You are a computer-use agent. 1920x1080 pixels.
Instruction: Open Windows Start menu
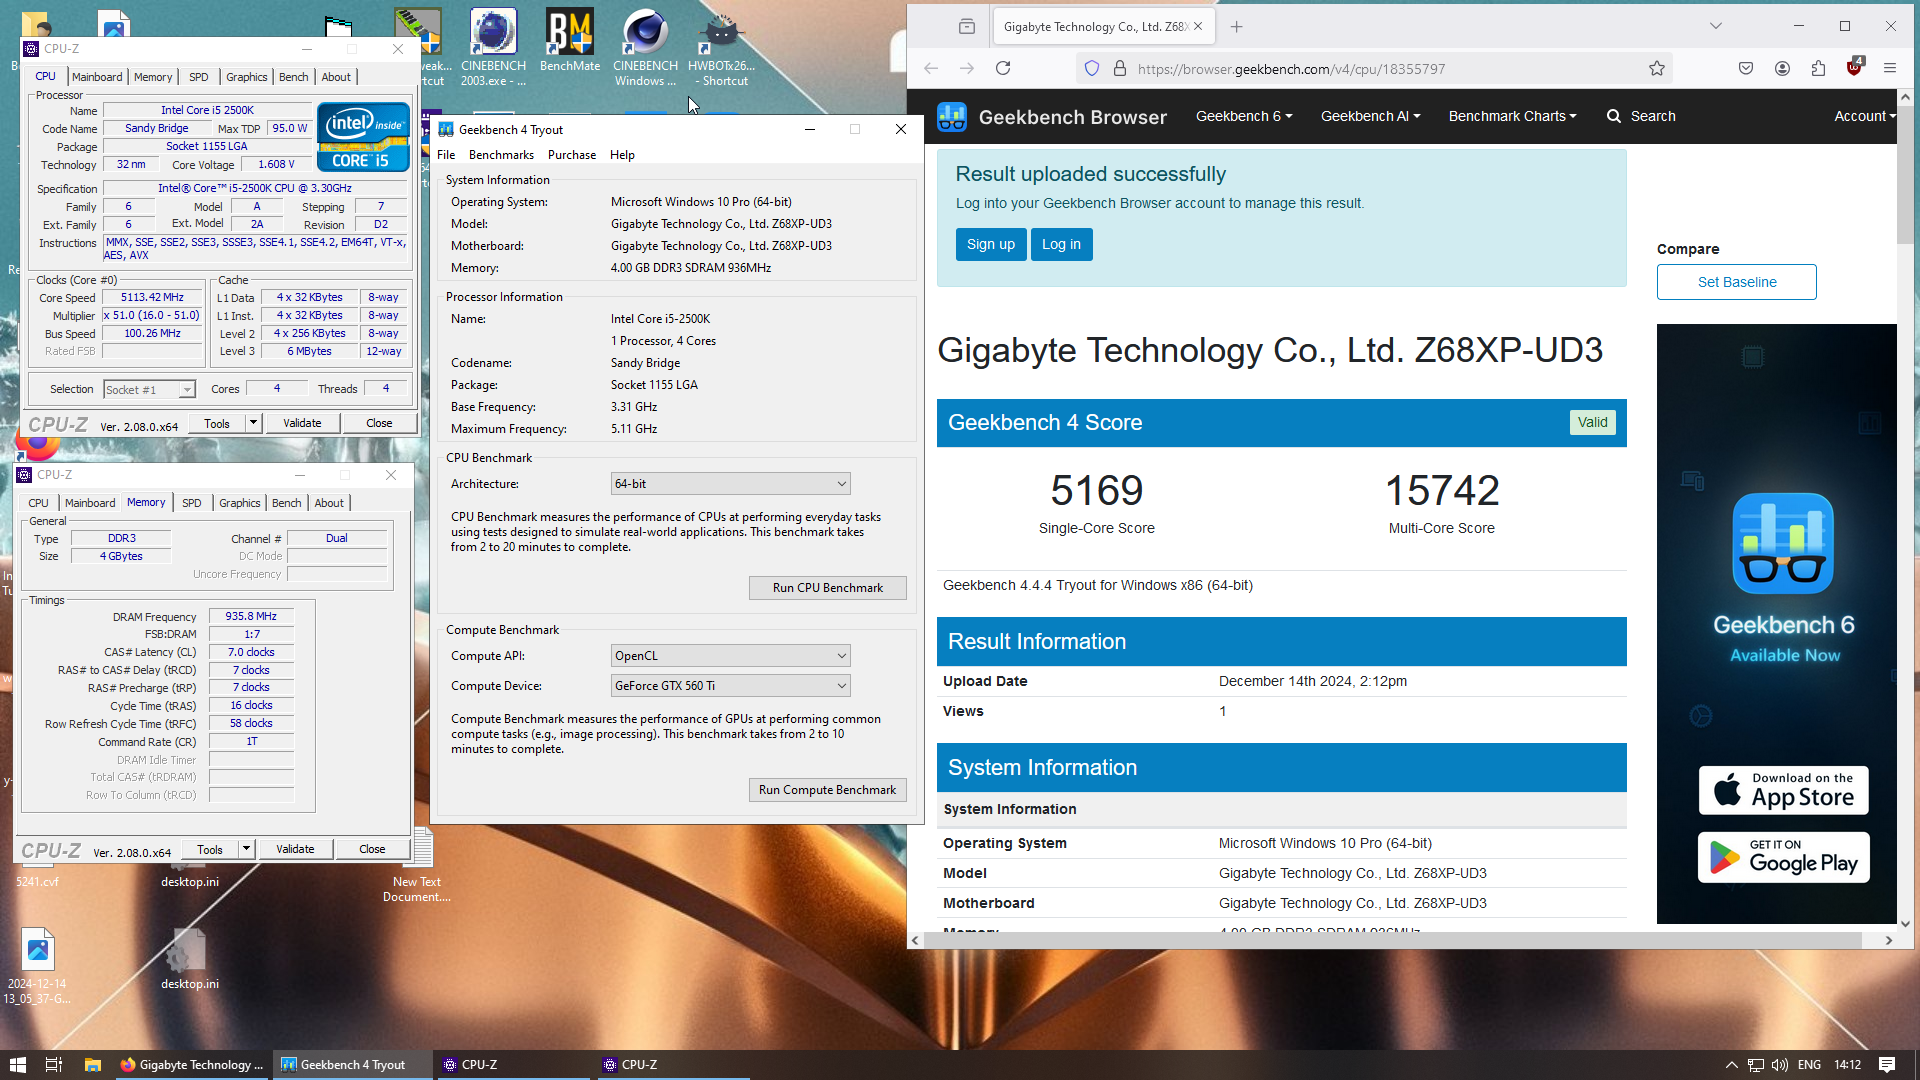pyautogui.click(x=17, y=1065)
